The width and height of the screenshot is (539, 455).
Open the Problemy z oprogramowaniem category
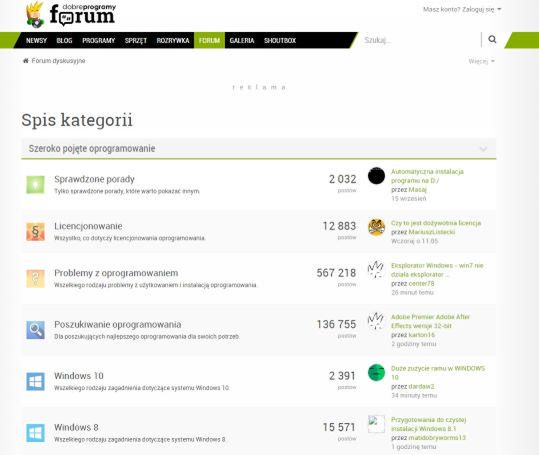click(116, 273)
